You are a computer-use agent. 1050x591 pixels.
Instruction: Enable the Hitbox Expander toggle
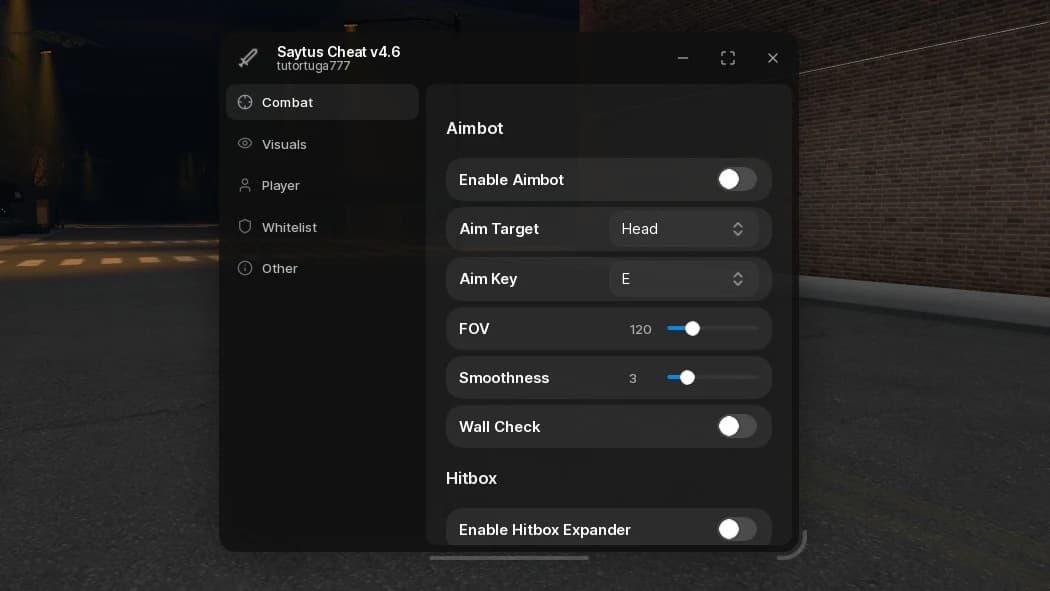[x=737, y=529]
